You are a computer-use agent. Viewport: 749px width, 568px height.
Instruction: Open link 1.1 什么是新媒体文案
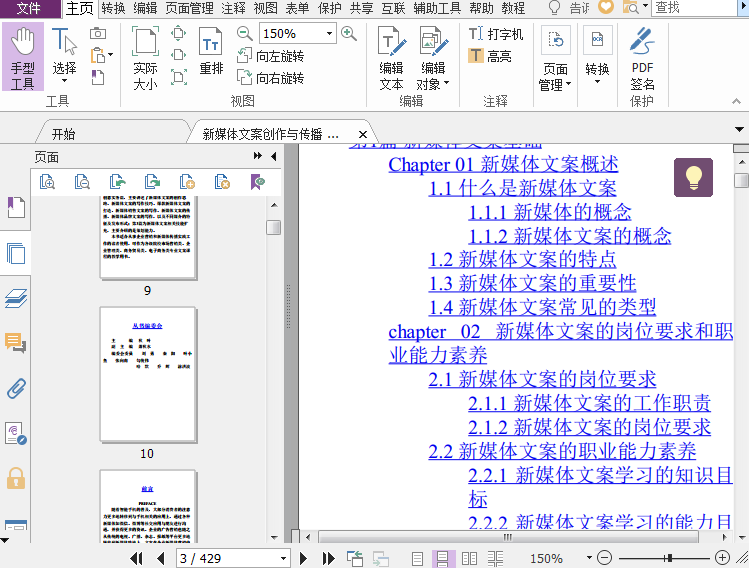[x=522, y=188]
